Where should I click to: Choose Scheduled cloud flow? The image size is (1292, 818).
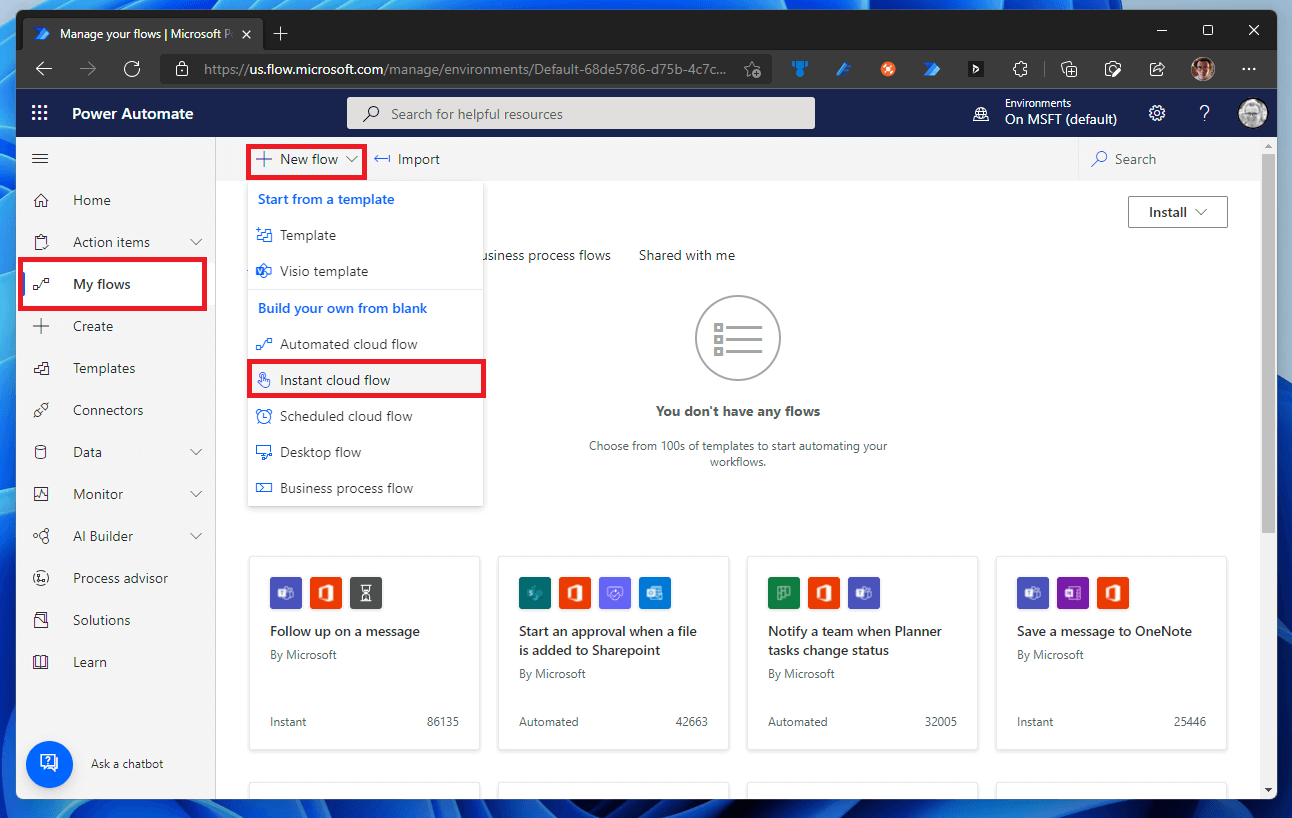(365, 416)
